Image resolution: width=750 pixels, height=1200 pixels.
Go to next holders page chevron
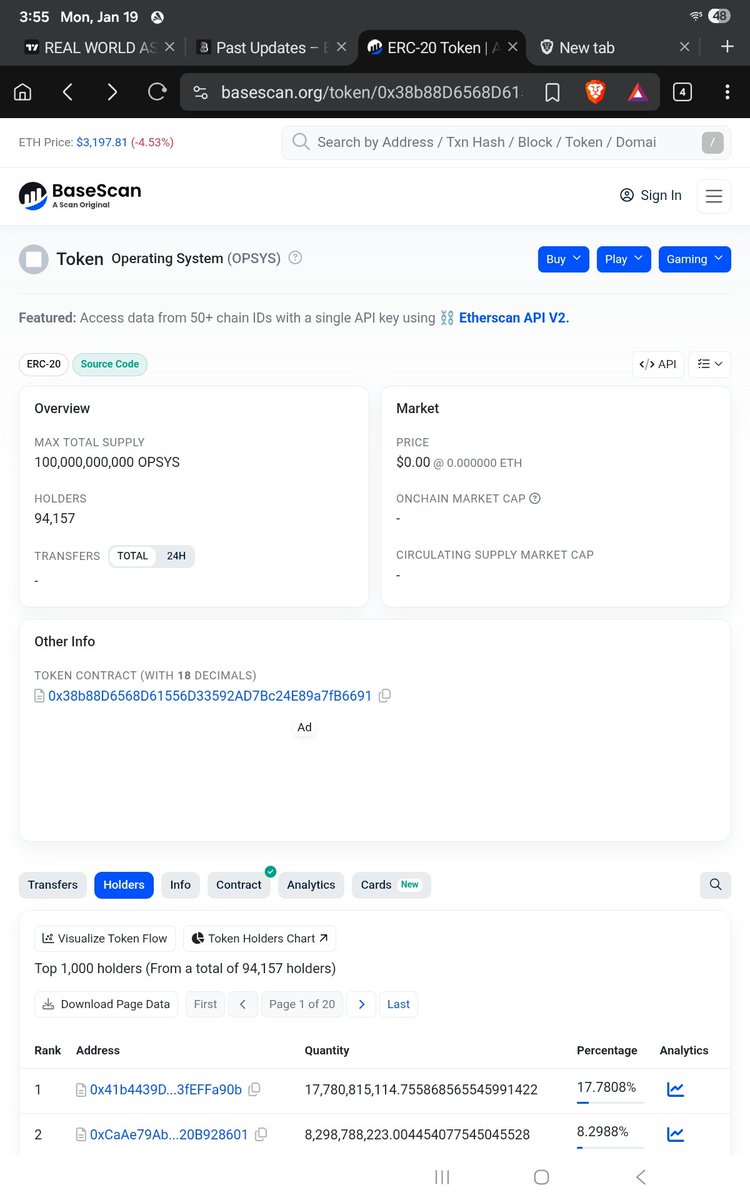[x=361, y=1004]
